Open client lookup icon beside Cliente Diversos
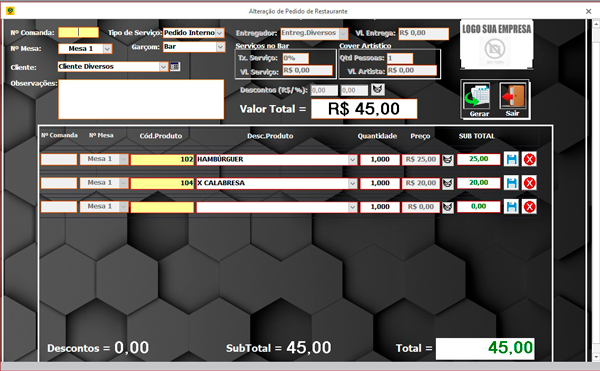The image size is (600, 371). tap(175, 67)
